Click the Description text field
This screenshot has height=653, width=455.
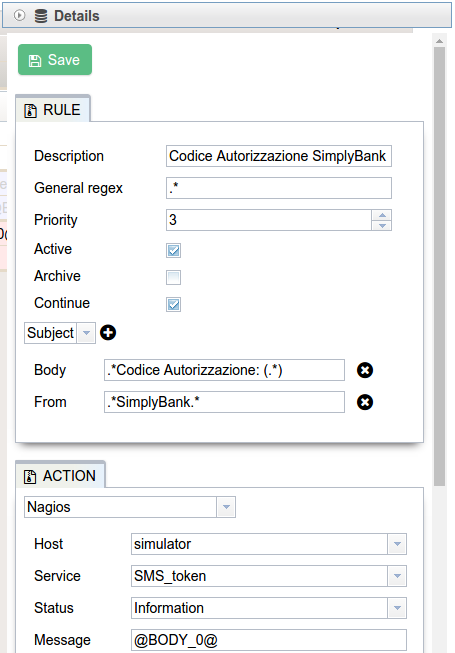tap(278, 156)
